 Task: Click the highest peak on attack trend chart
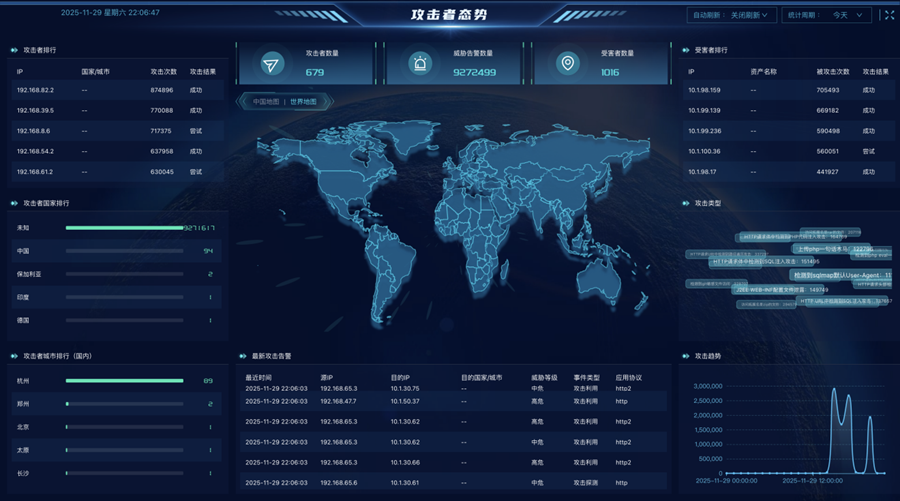[x=834, y=390]
